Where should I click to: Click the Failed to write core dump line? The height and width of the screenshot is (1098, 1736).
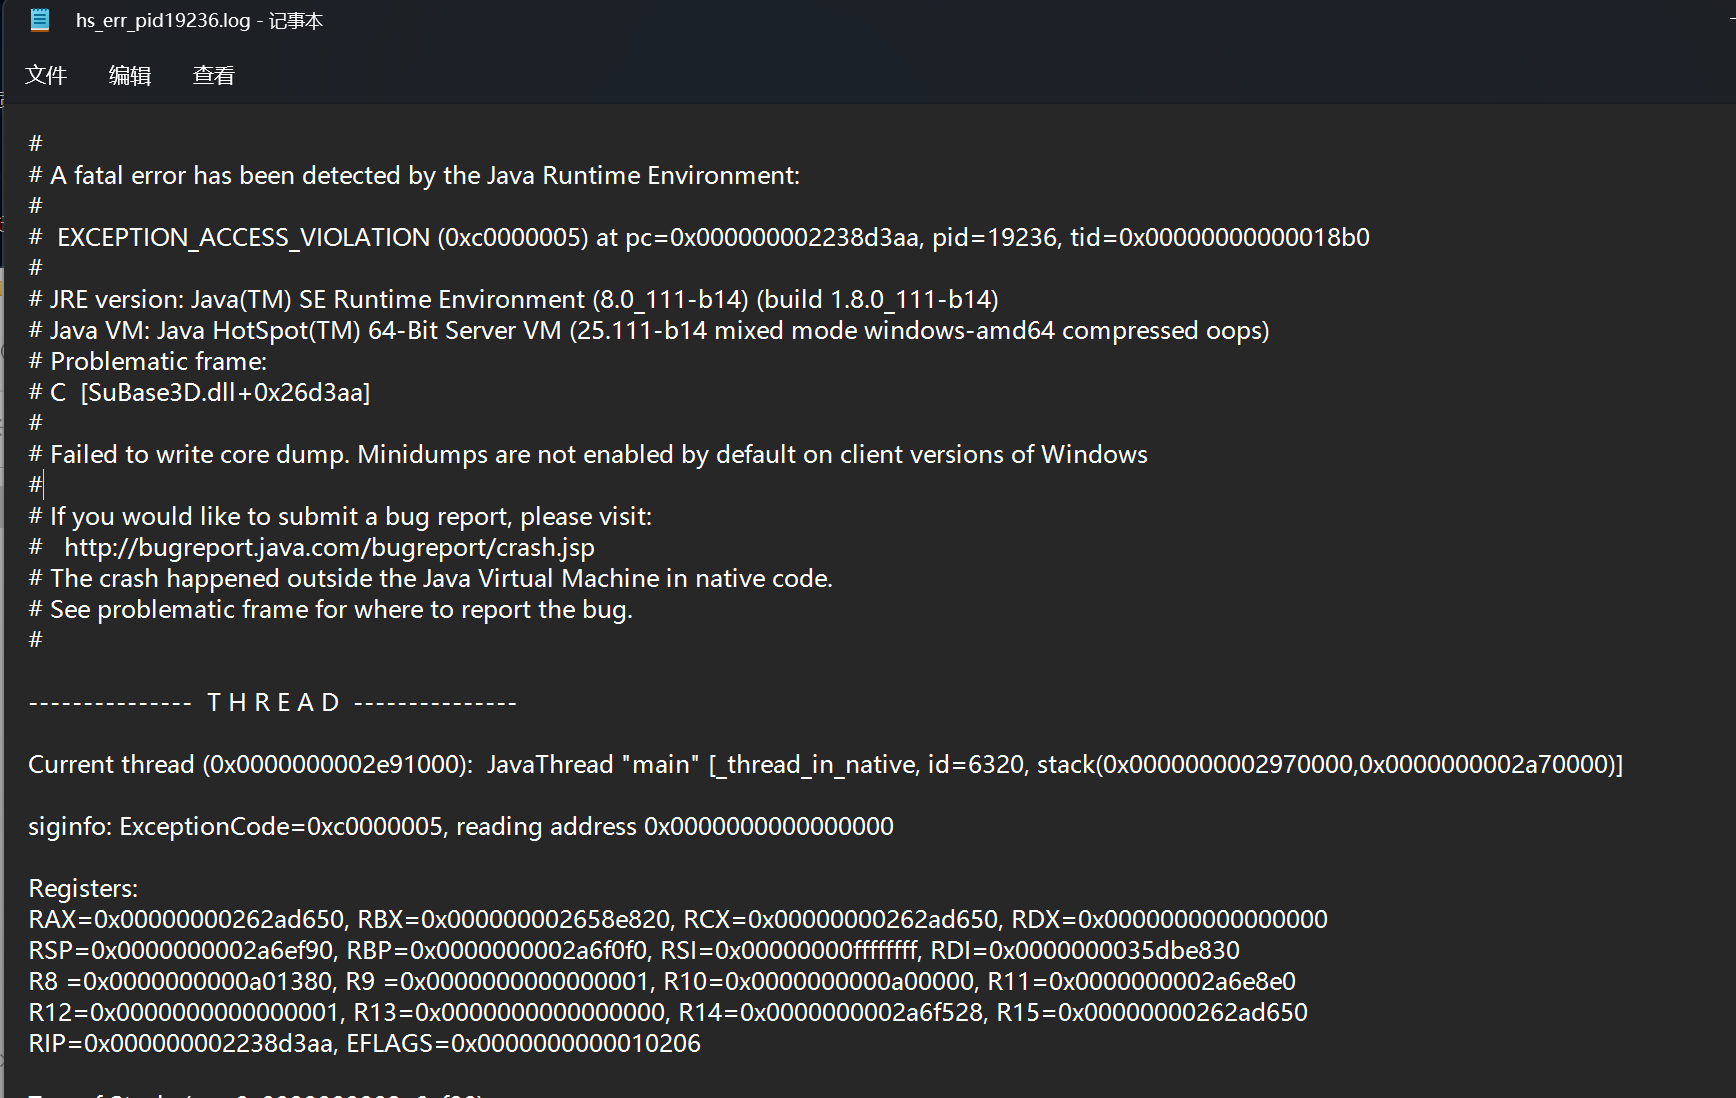[x=588, y=454]
